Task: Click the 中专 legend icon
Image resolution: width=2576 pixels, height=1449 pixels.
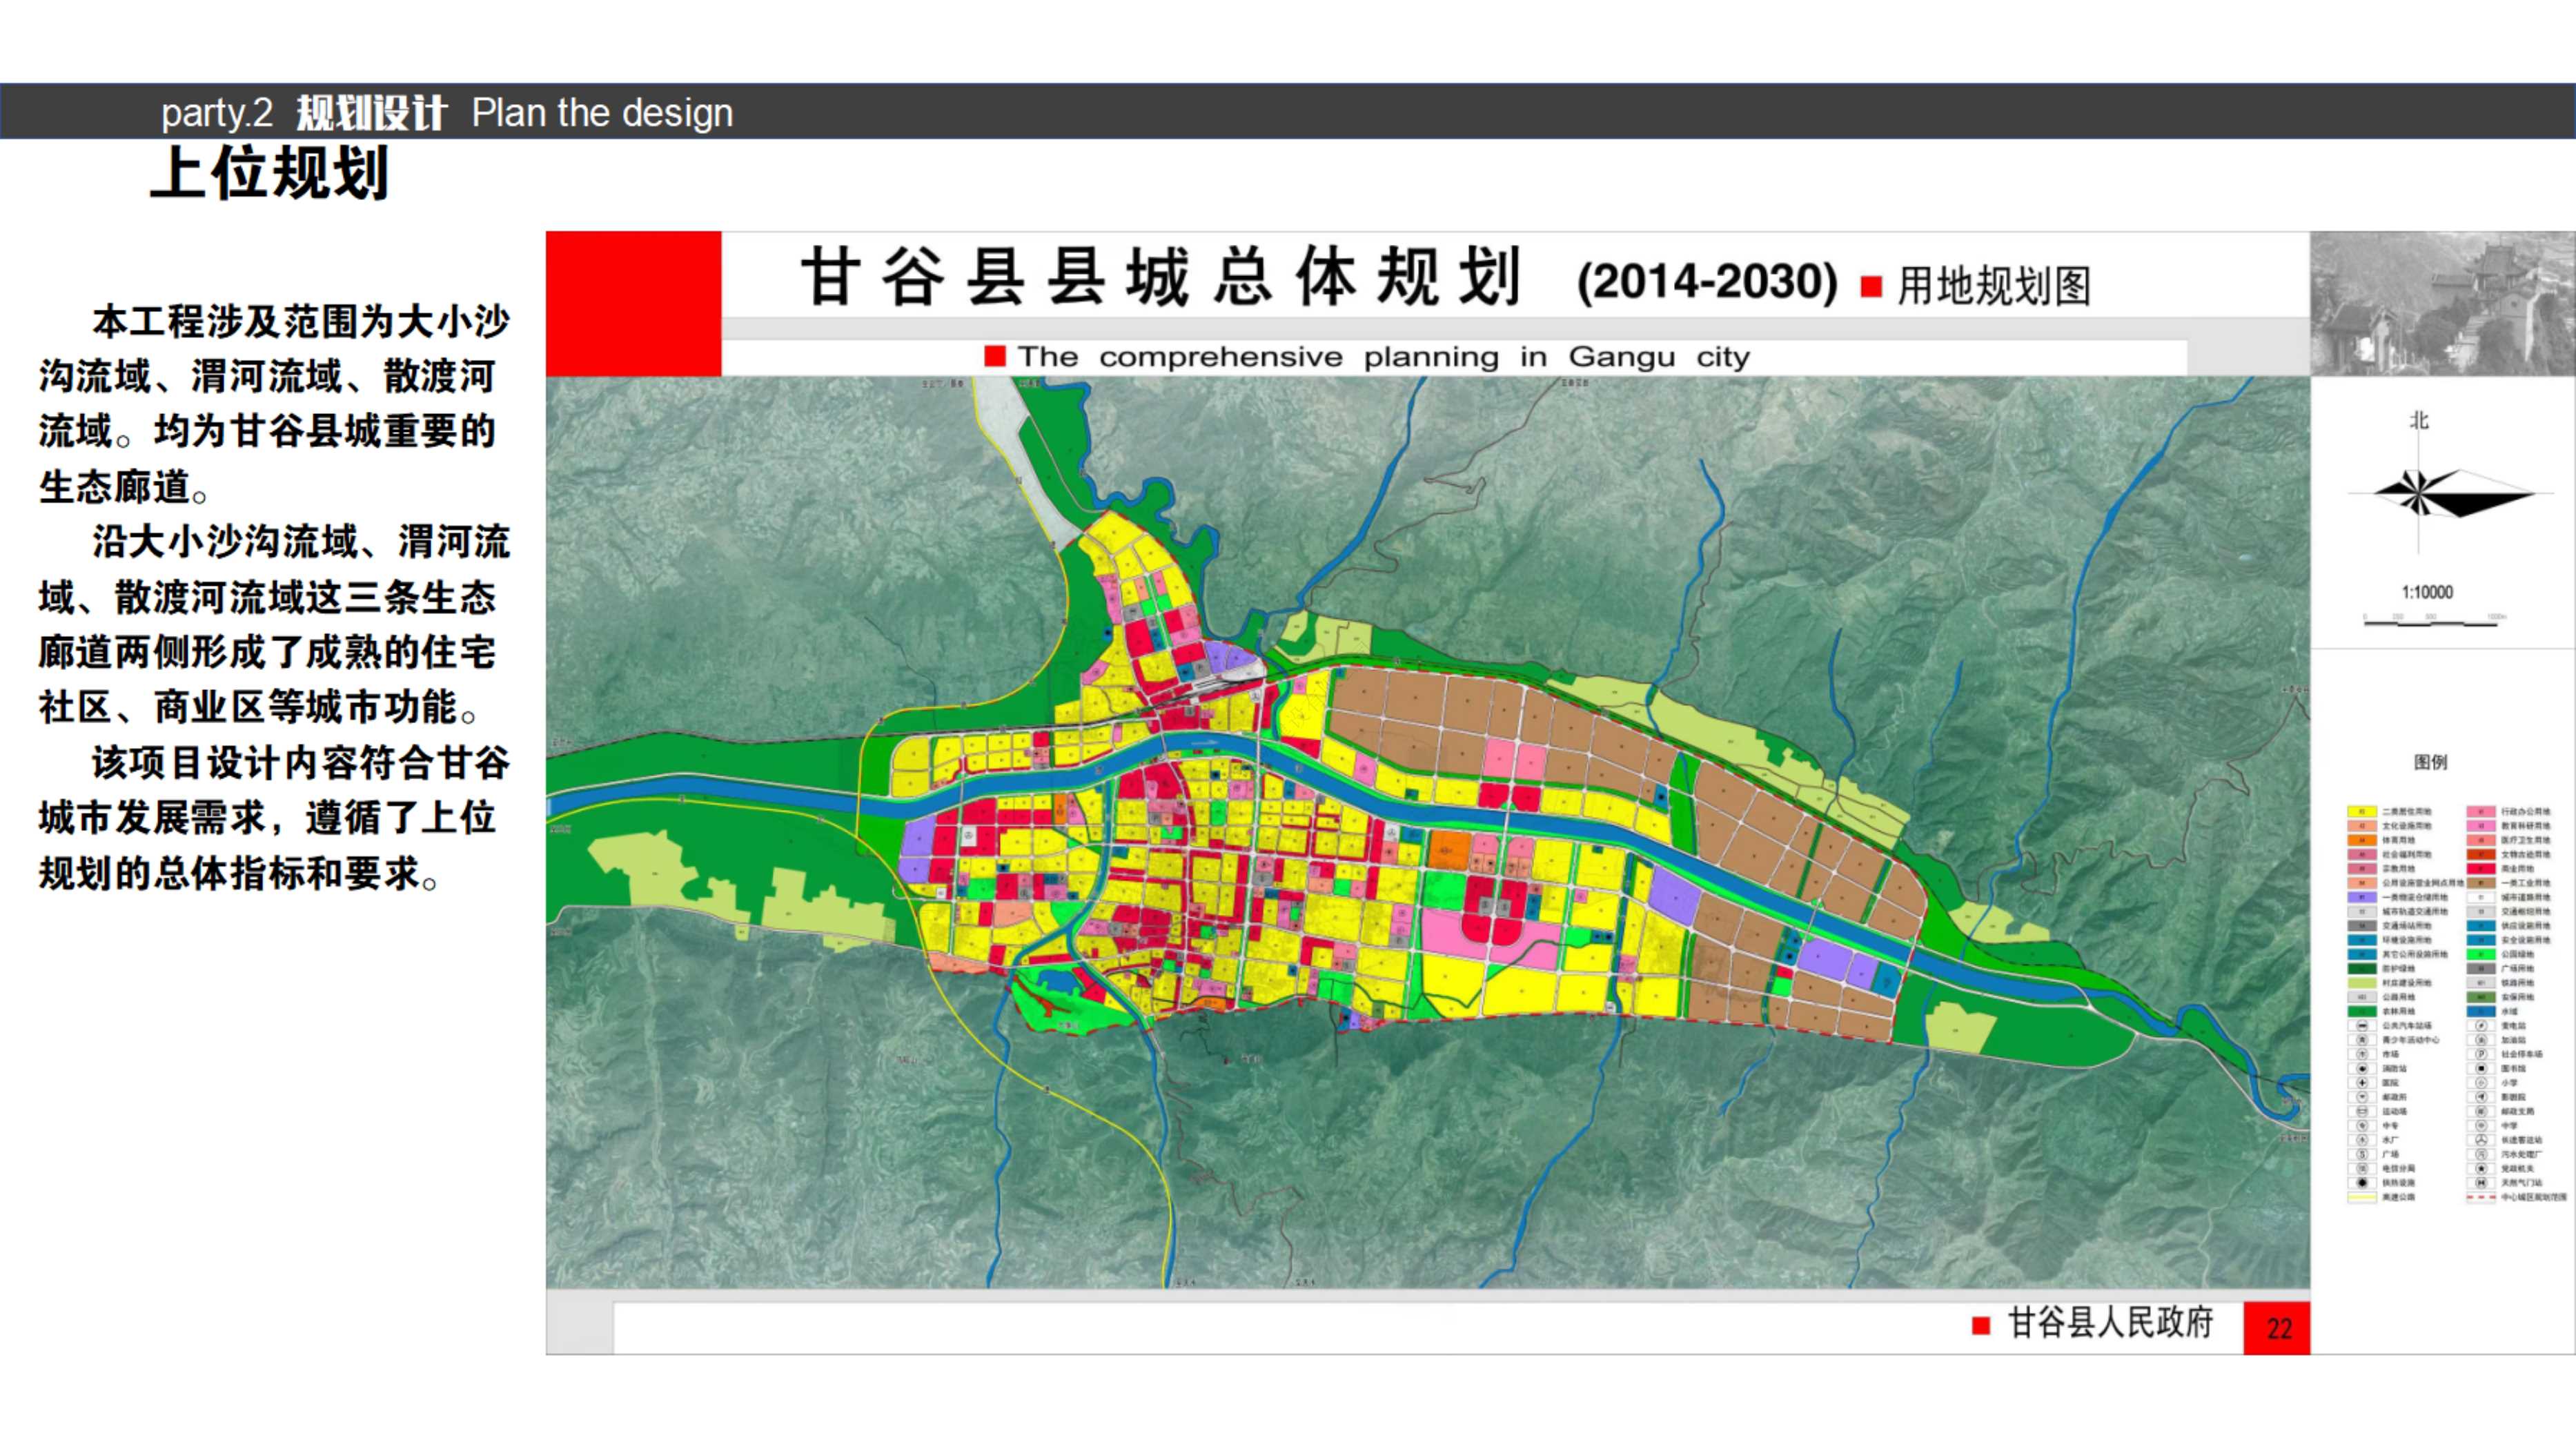Action: tap(2362, 1126)
